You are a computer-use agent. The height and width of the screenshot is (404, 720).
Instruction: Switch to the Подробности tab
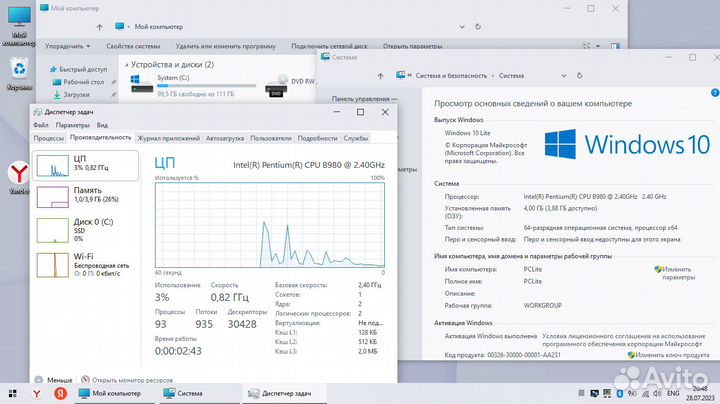pos(317,138)
